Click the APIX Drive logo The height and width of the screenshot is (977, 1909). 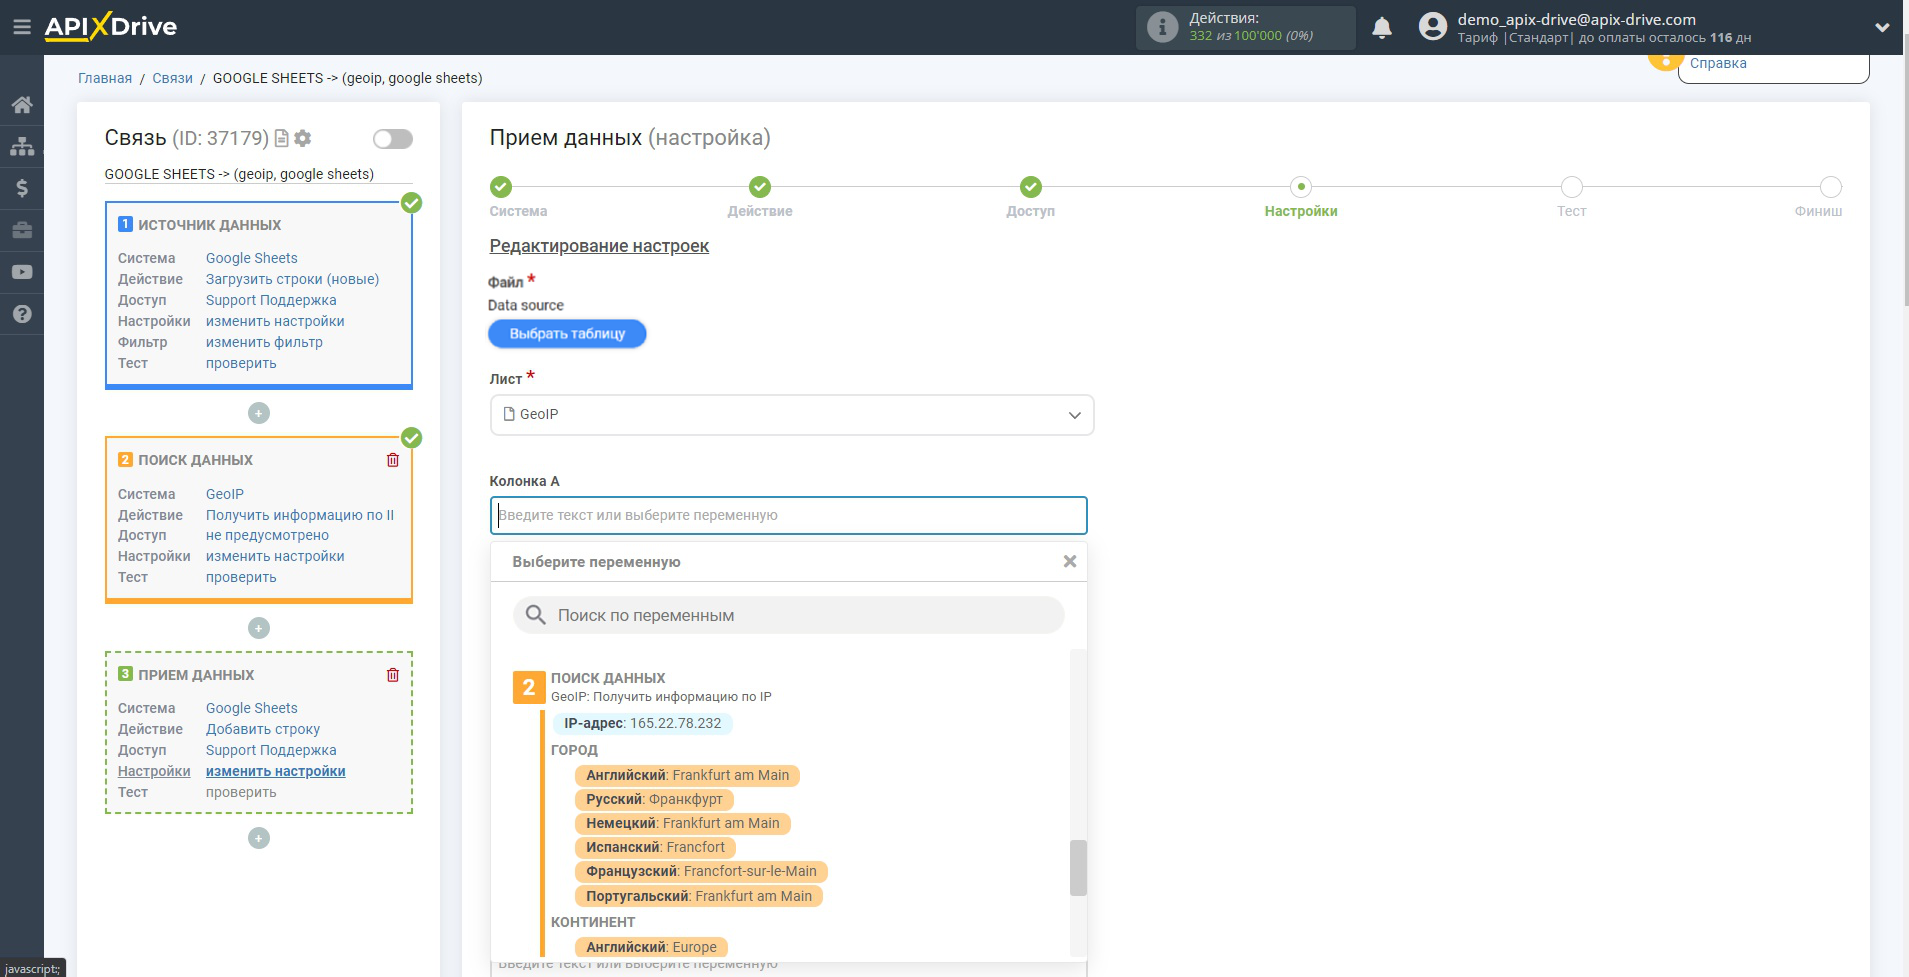tap(111, 27)
